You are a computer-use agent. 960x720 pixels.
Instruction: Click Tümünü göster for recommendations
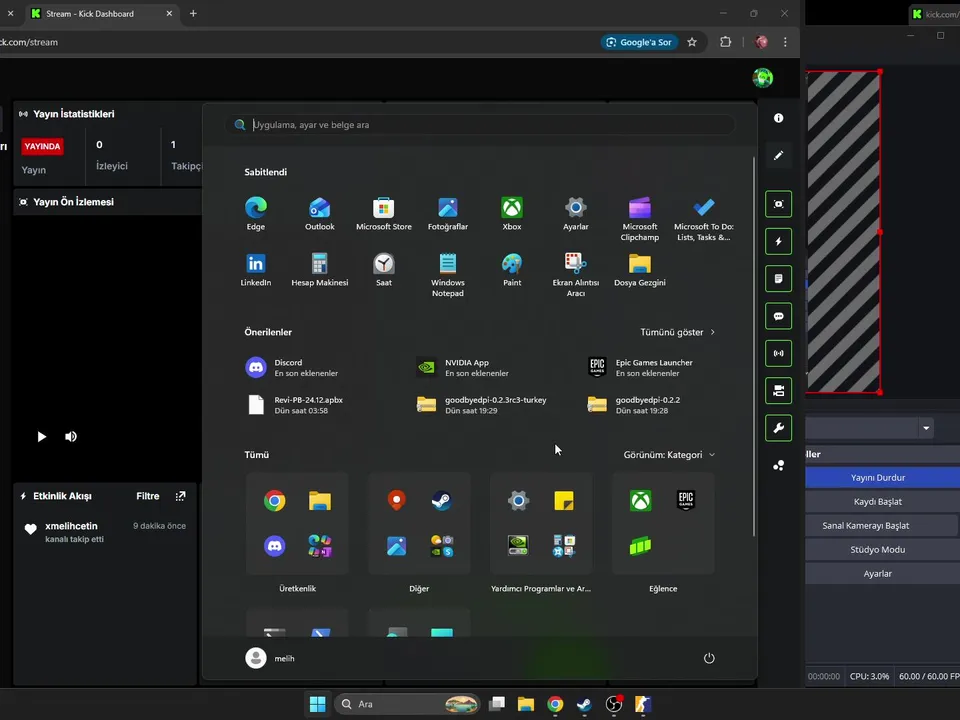(x=678, y=332)
